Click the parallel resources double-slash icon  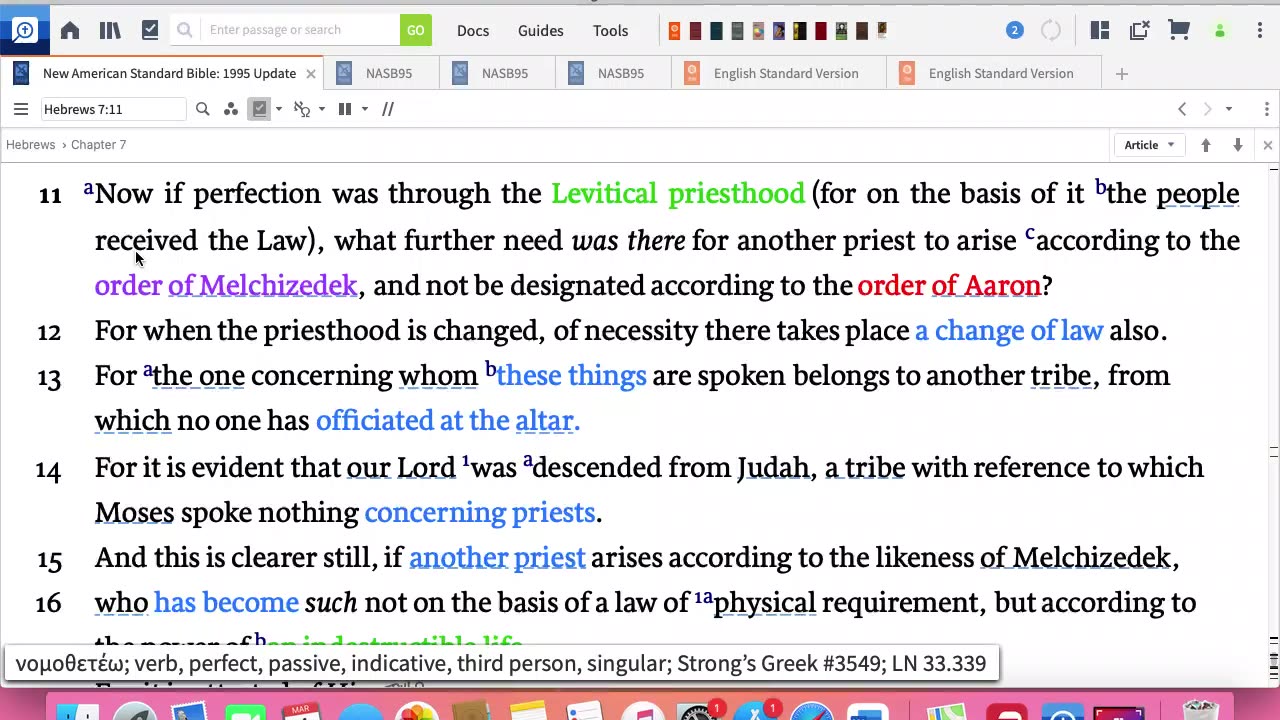(x=388, y=109)
